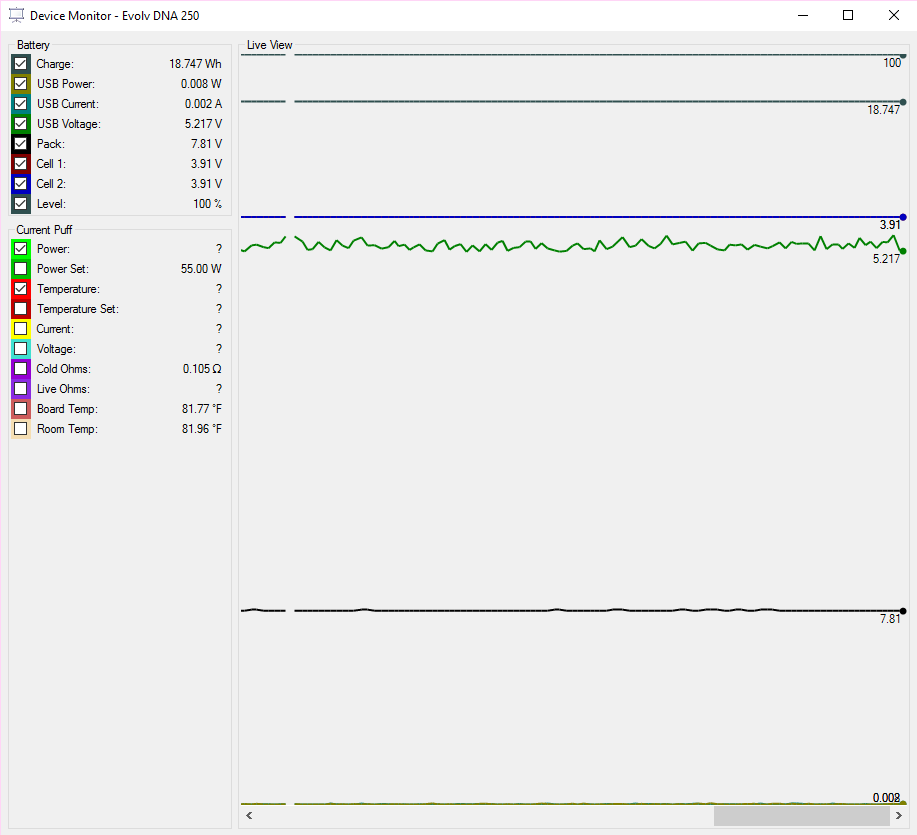
Task: Disable the USB Power series checkbox
Action: [21, 84]
